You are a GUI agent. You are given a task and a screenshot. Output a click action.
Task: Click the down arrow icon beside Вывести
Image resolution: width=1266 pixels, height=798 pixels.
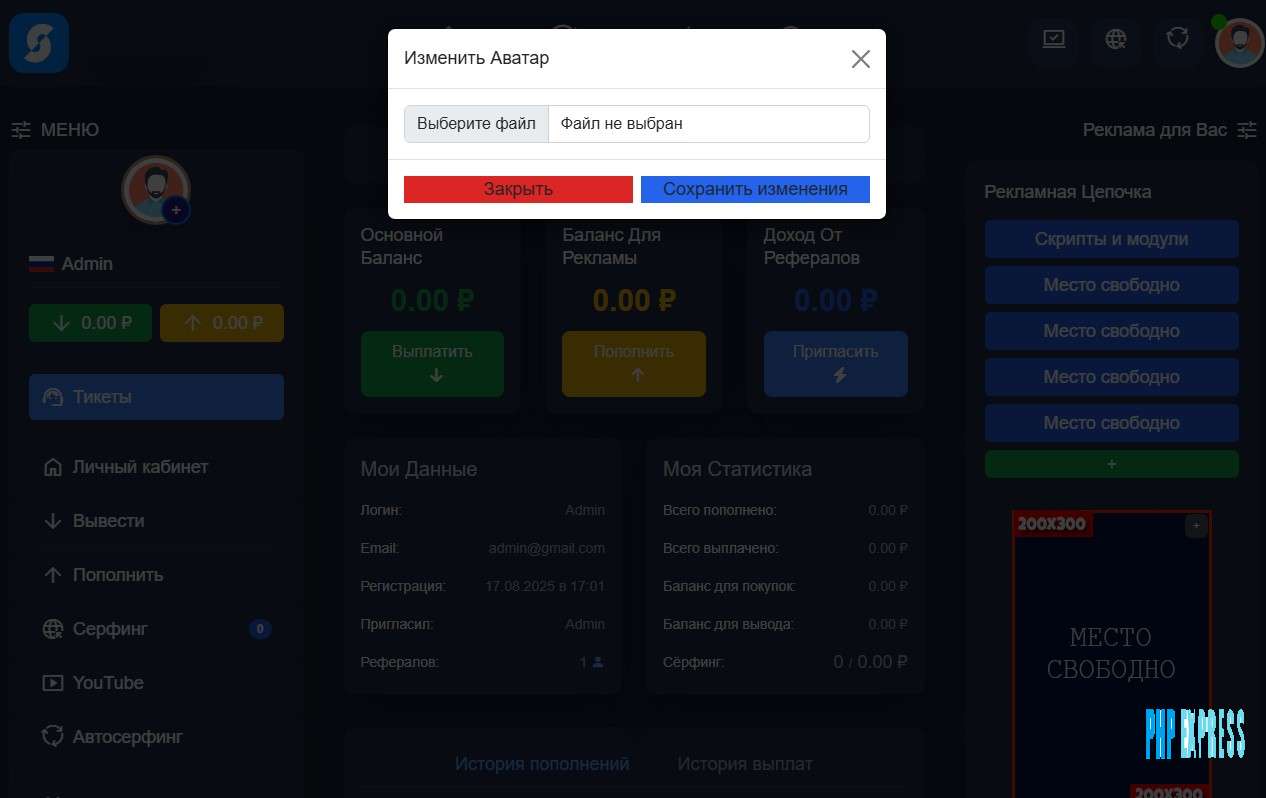(x=52, y=521)
